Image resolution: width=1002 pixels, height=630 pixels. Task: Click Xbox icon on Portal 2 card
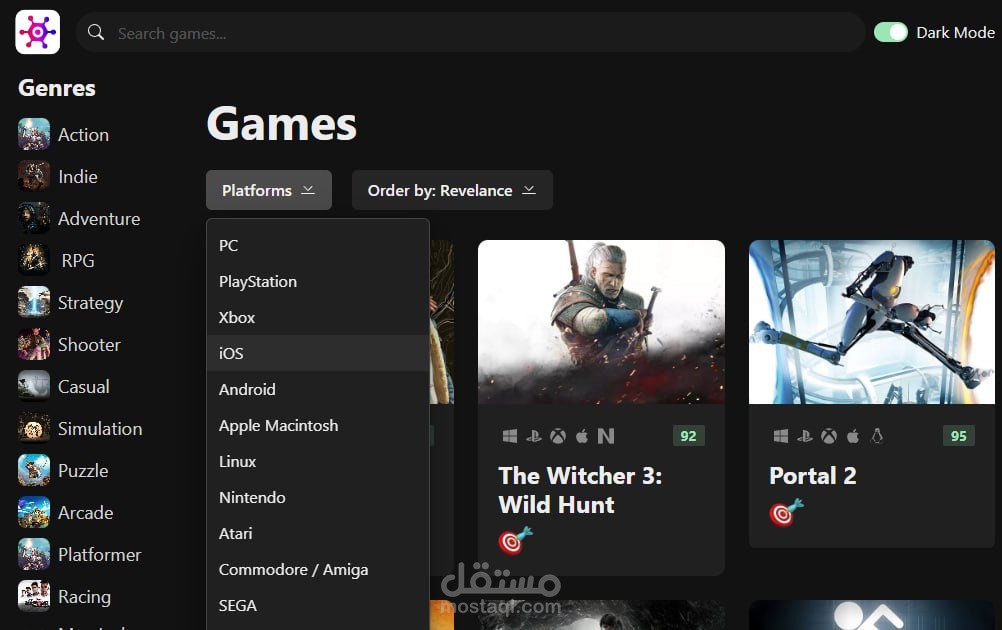pos(829,436)
